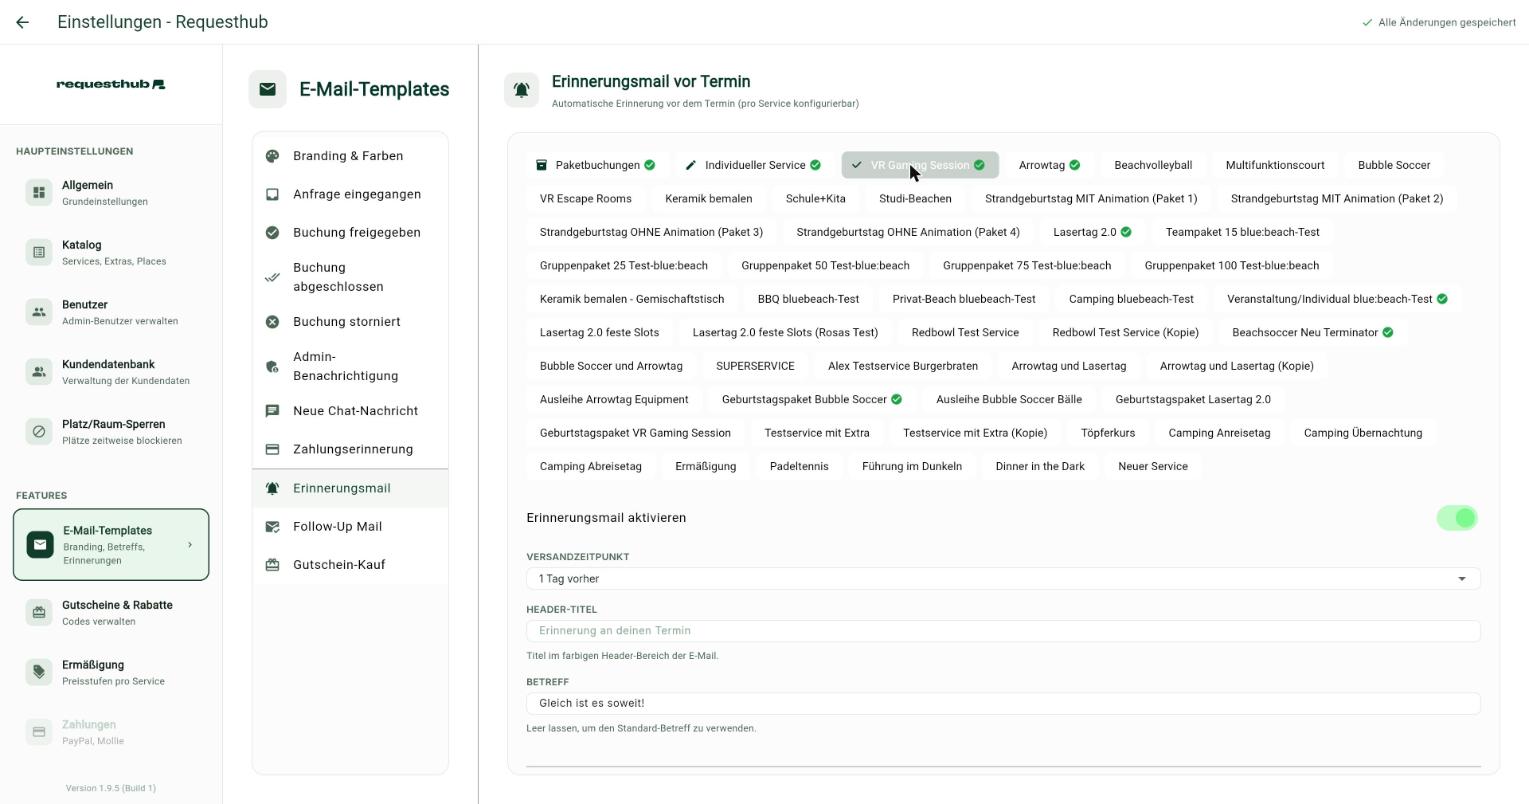Open the Versandzeitpunkt dropdown

click(x=1003, y=579)
